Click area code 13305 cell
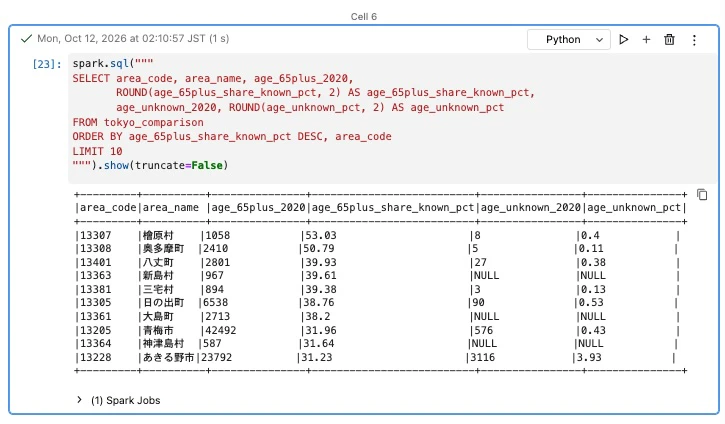This screenshot has width=725, height=424. 96,302
